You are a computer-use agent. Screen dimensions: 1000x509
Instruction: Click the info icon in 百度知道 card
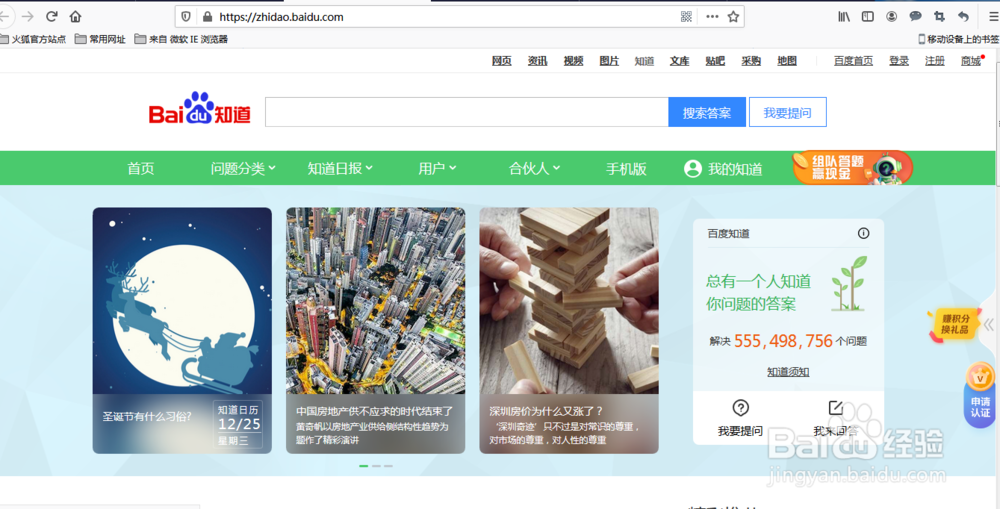click(864, 233)
